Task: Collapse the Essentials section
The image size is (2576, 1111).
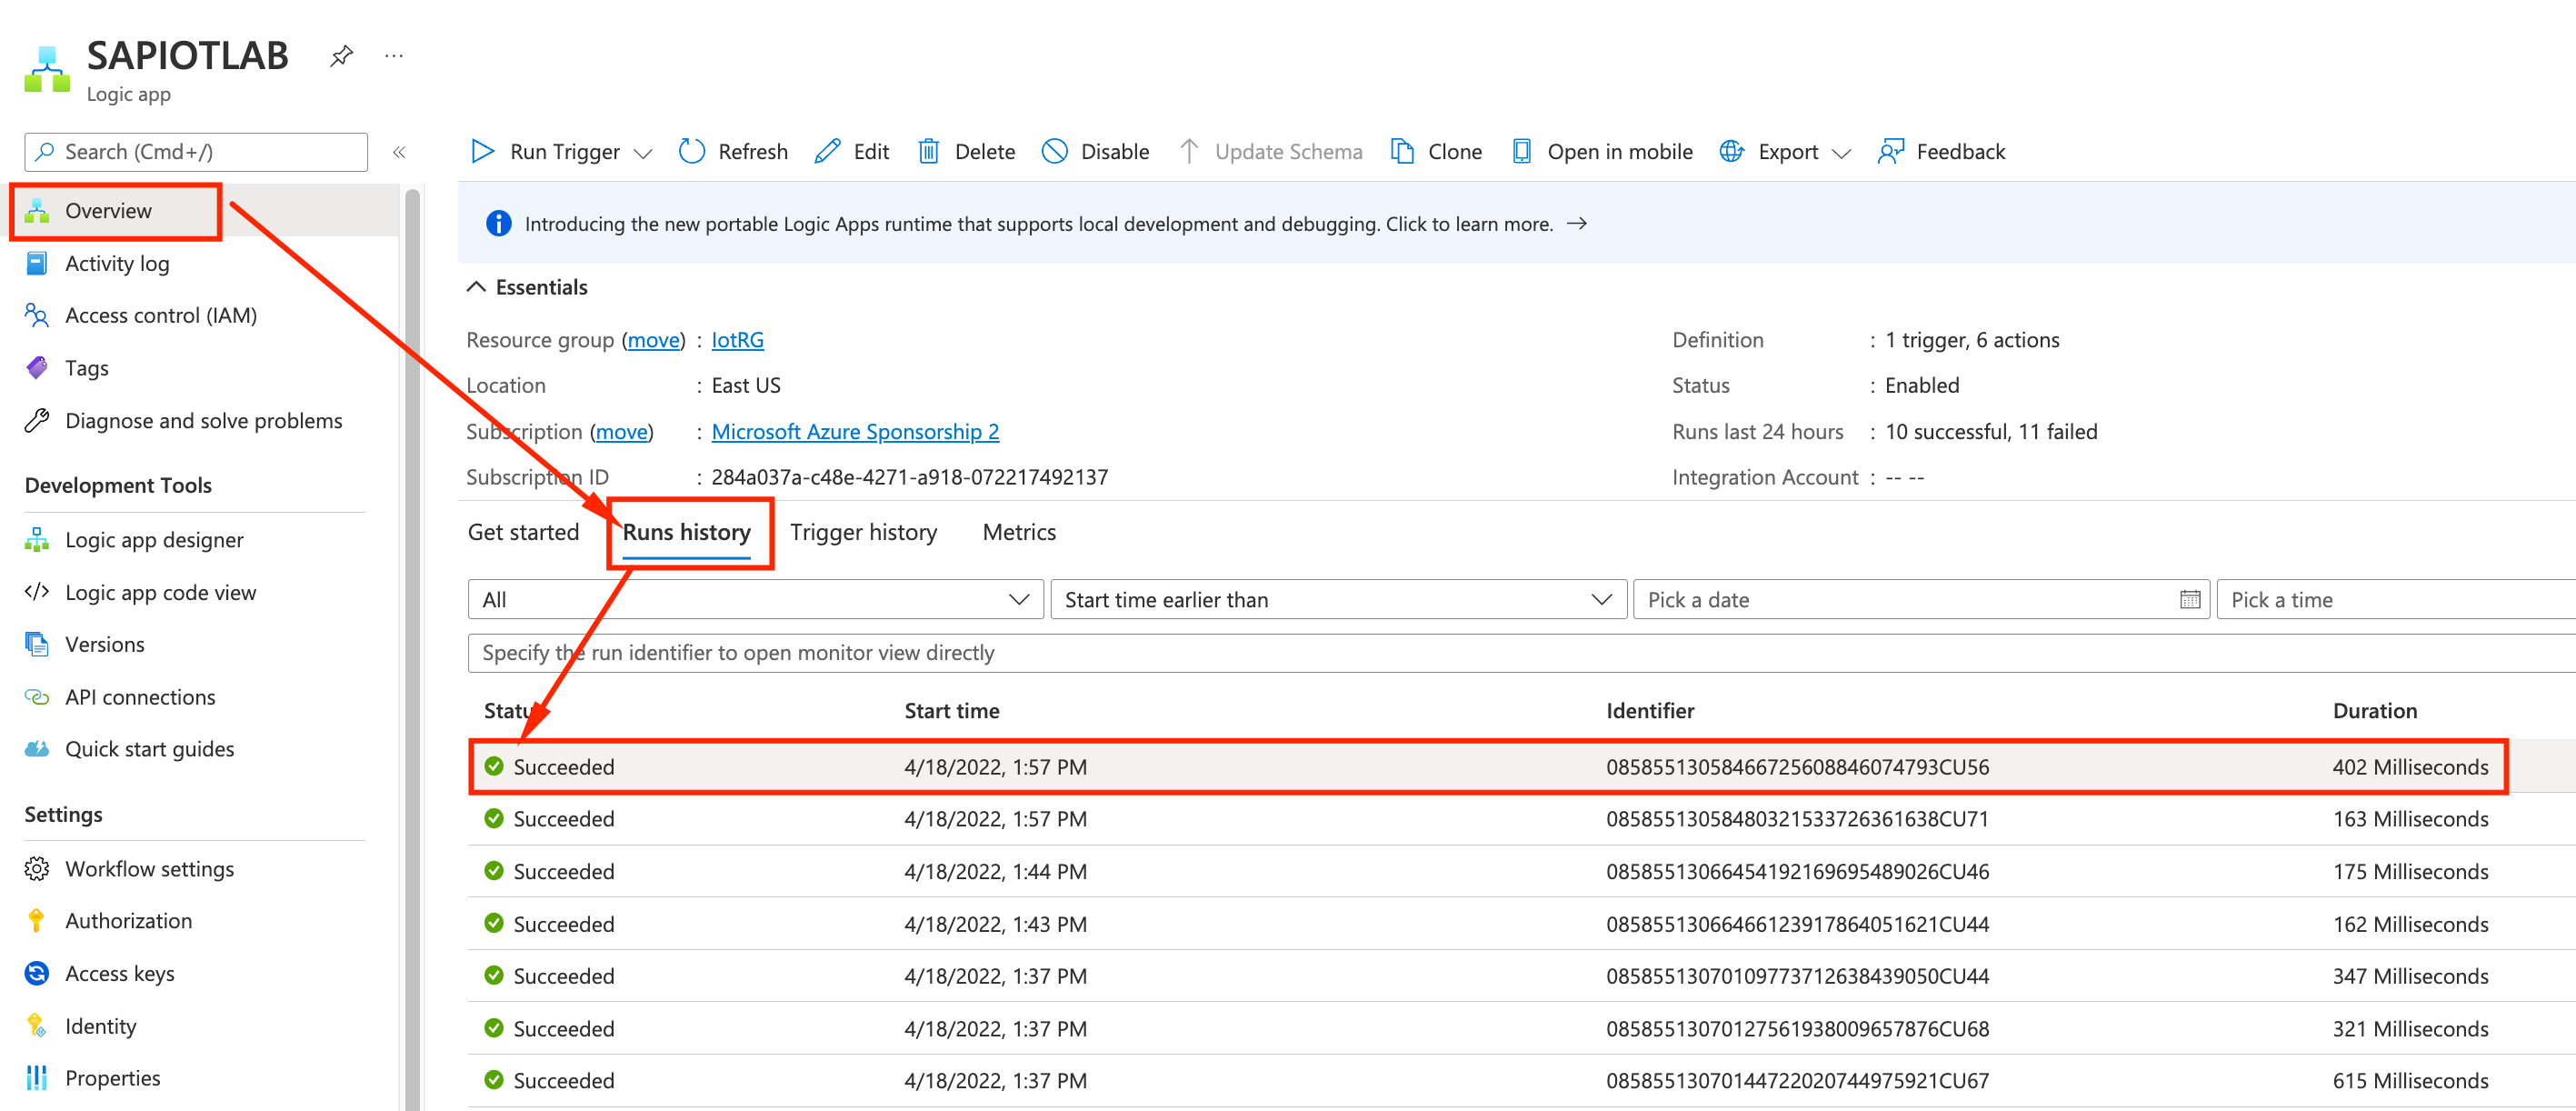Action: tap(476, 287)
